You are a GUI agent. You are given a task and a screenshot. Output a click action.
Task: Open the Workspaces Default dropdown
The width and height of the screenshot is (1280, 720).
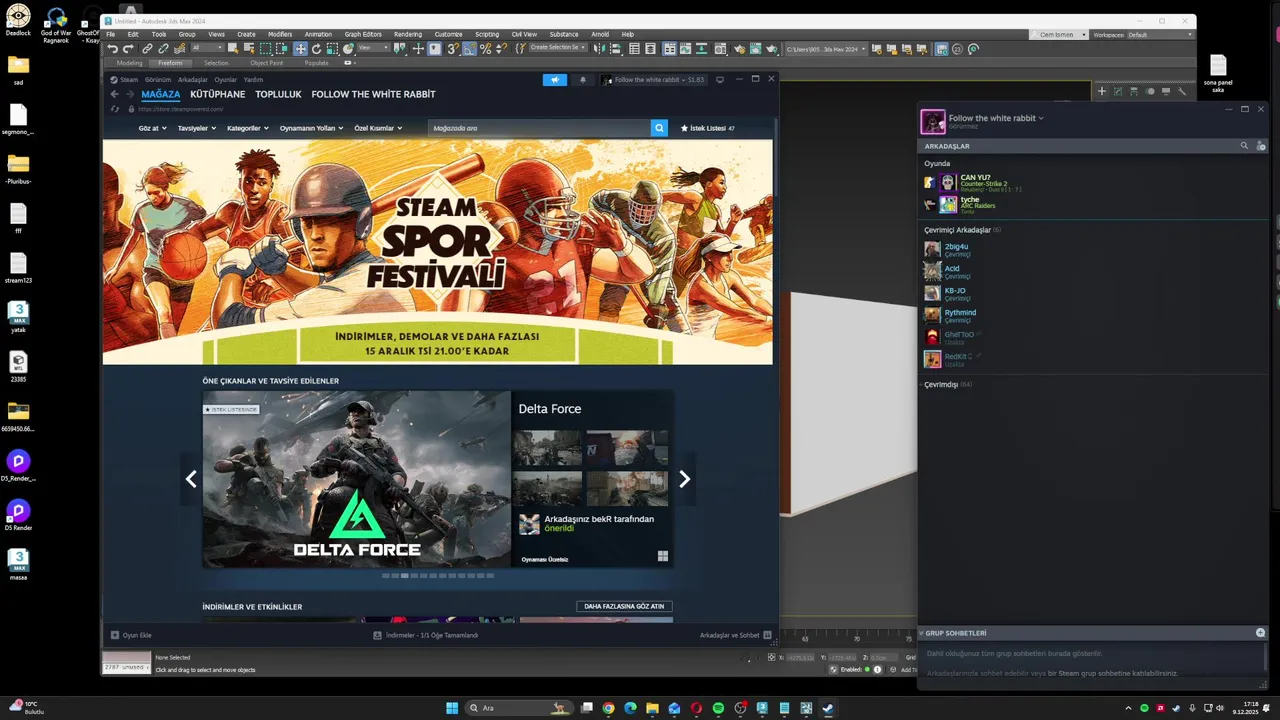[x=1159, y=35]
